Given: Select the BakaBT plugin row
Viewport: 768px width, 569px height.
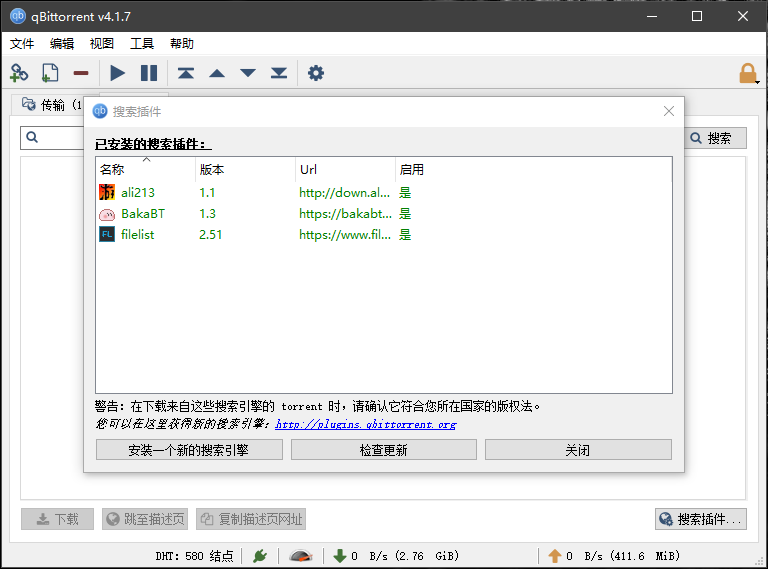Looking at the screenshot, I should coord(384,213).
